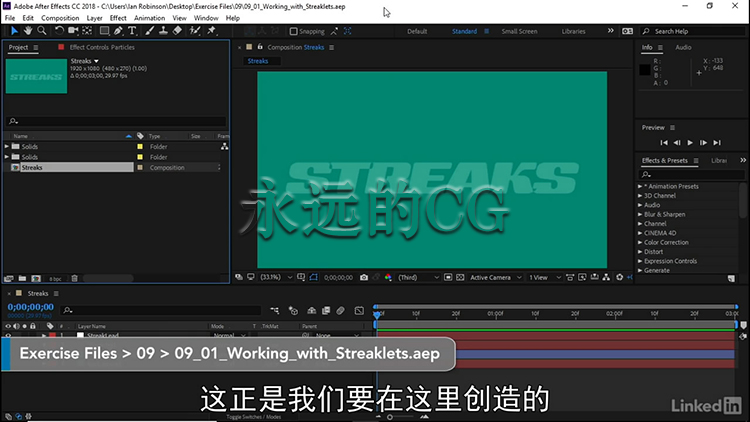Open the (Third) resolution dropdown
Image resolution: width=750 pixels, height=422 pixels.
pyautogui.click(x=418, y=278)
